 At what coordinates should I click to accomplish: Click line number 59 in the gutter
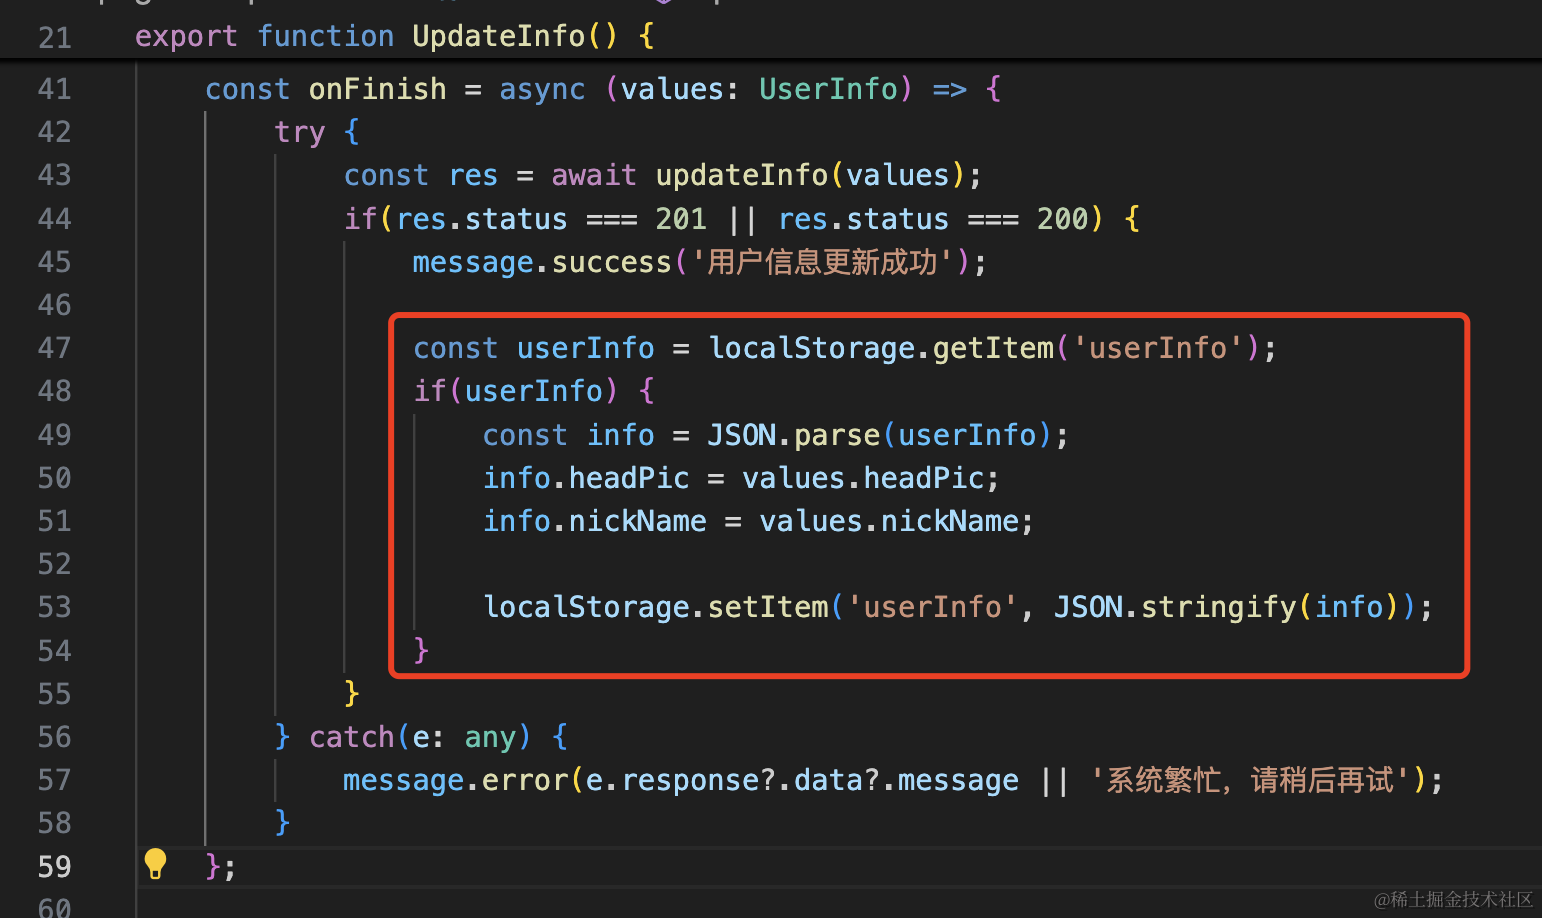pyautogui.click(x=54, y=866)
